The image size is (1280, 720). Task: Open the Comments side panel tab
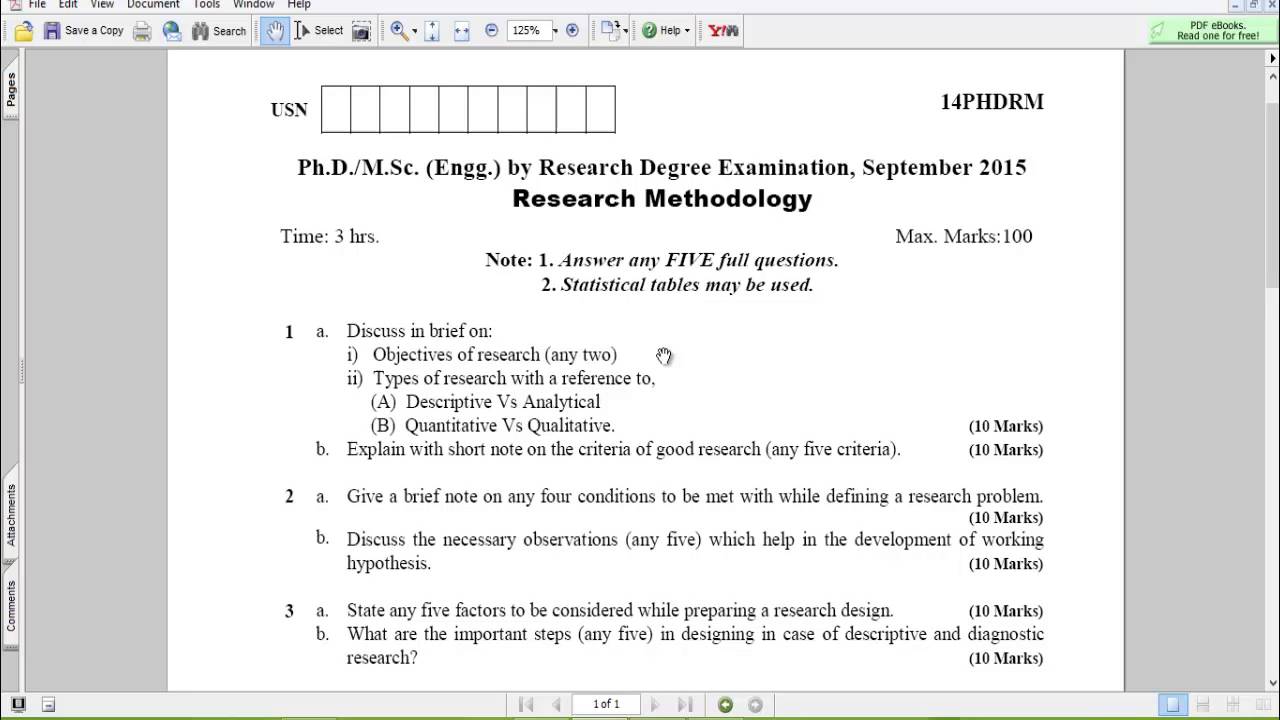click(x=11, y=606)
